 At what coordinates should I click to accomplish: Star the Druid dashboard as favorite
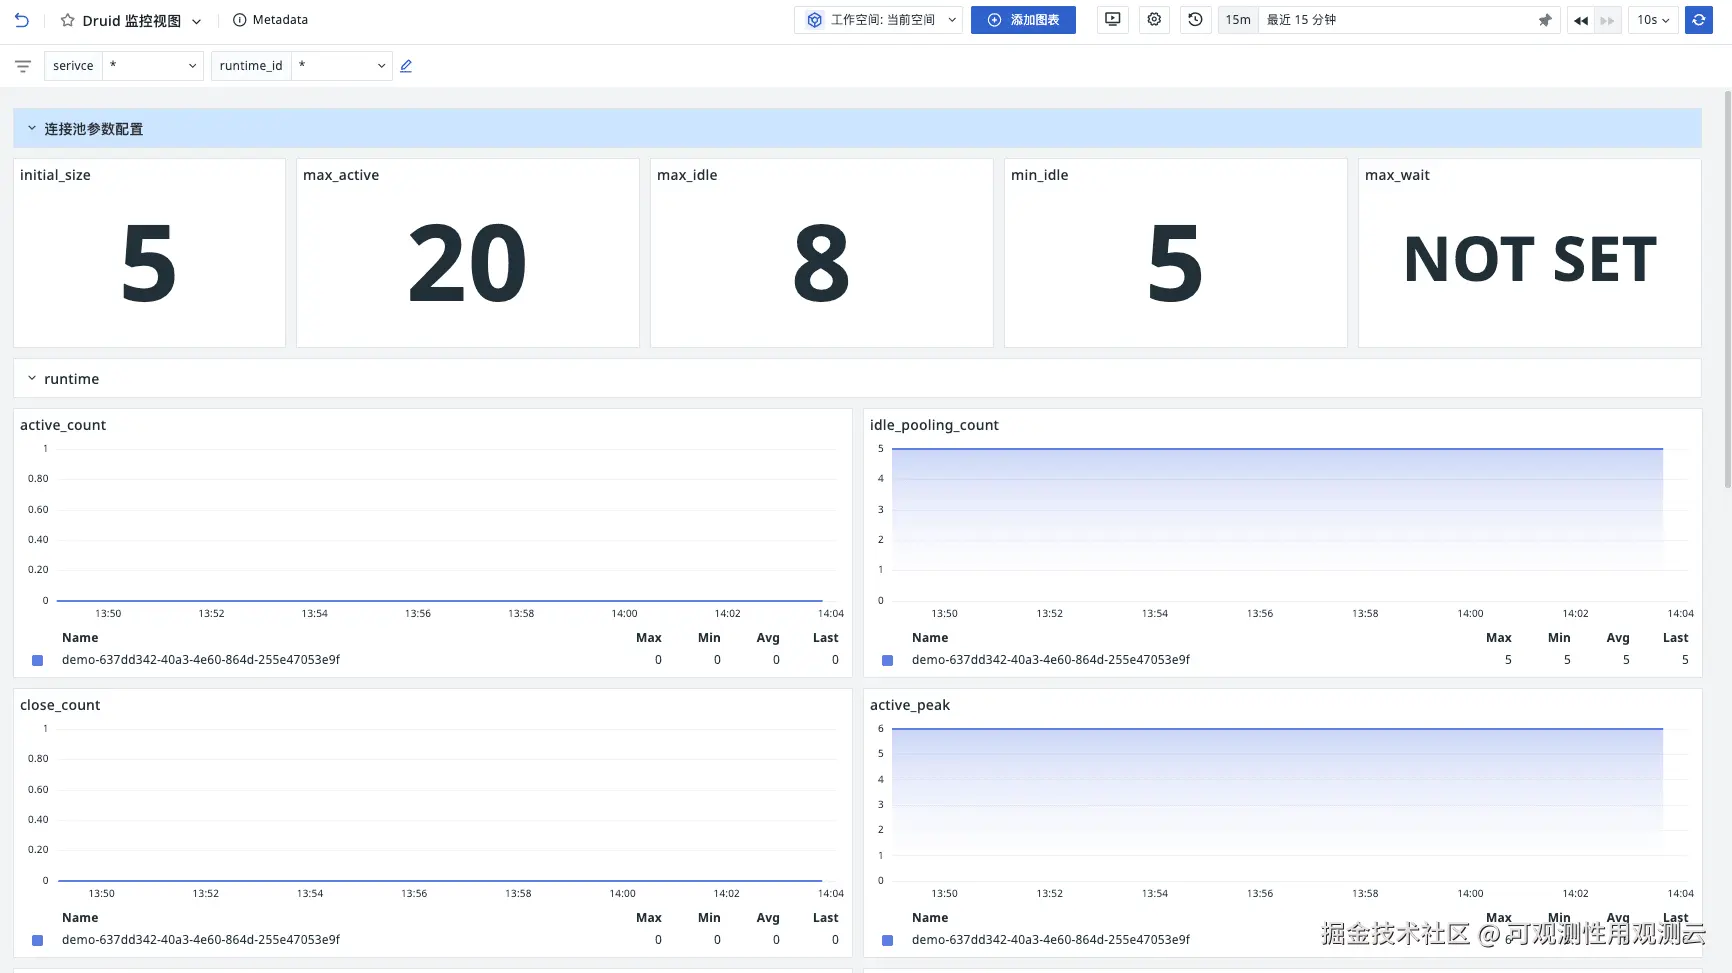pyautogui.click(x=67, y=20)
